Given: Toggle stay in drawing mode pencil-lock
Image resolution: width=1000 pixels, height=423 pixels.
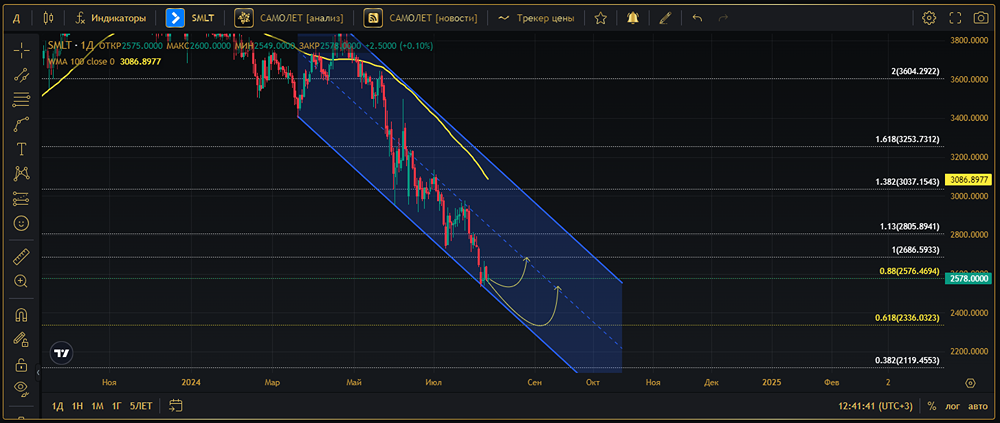Looking at the screenshot, I should (x=21, y=339).
